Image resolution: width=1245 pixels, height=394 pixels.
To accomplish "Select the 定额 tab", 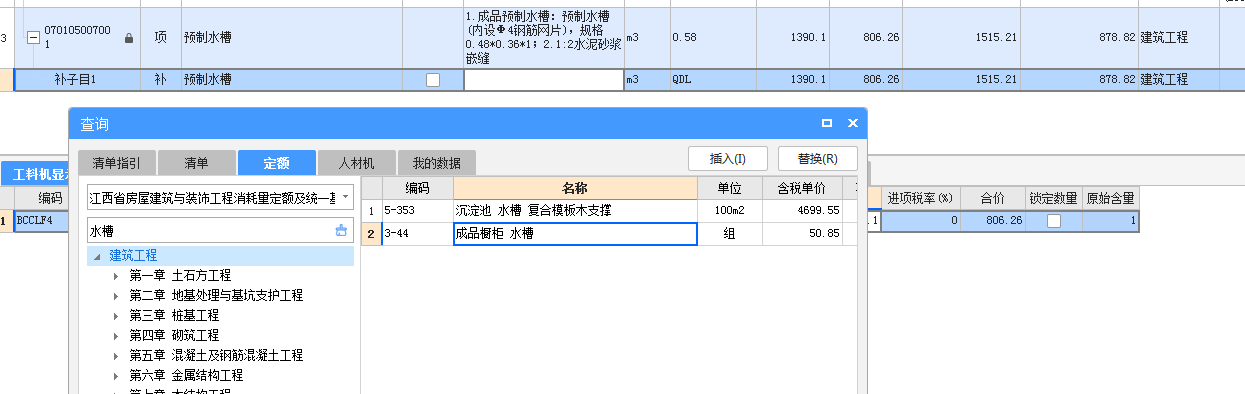I will (x=276, y=163).
